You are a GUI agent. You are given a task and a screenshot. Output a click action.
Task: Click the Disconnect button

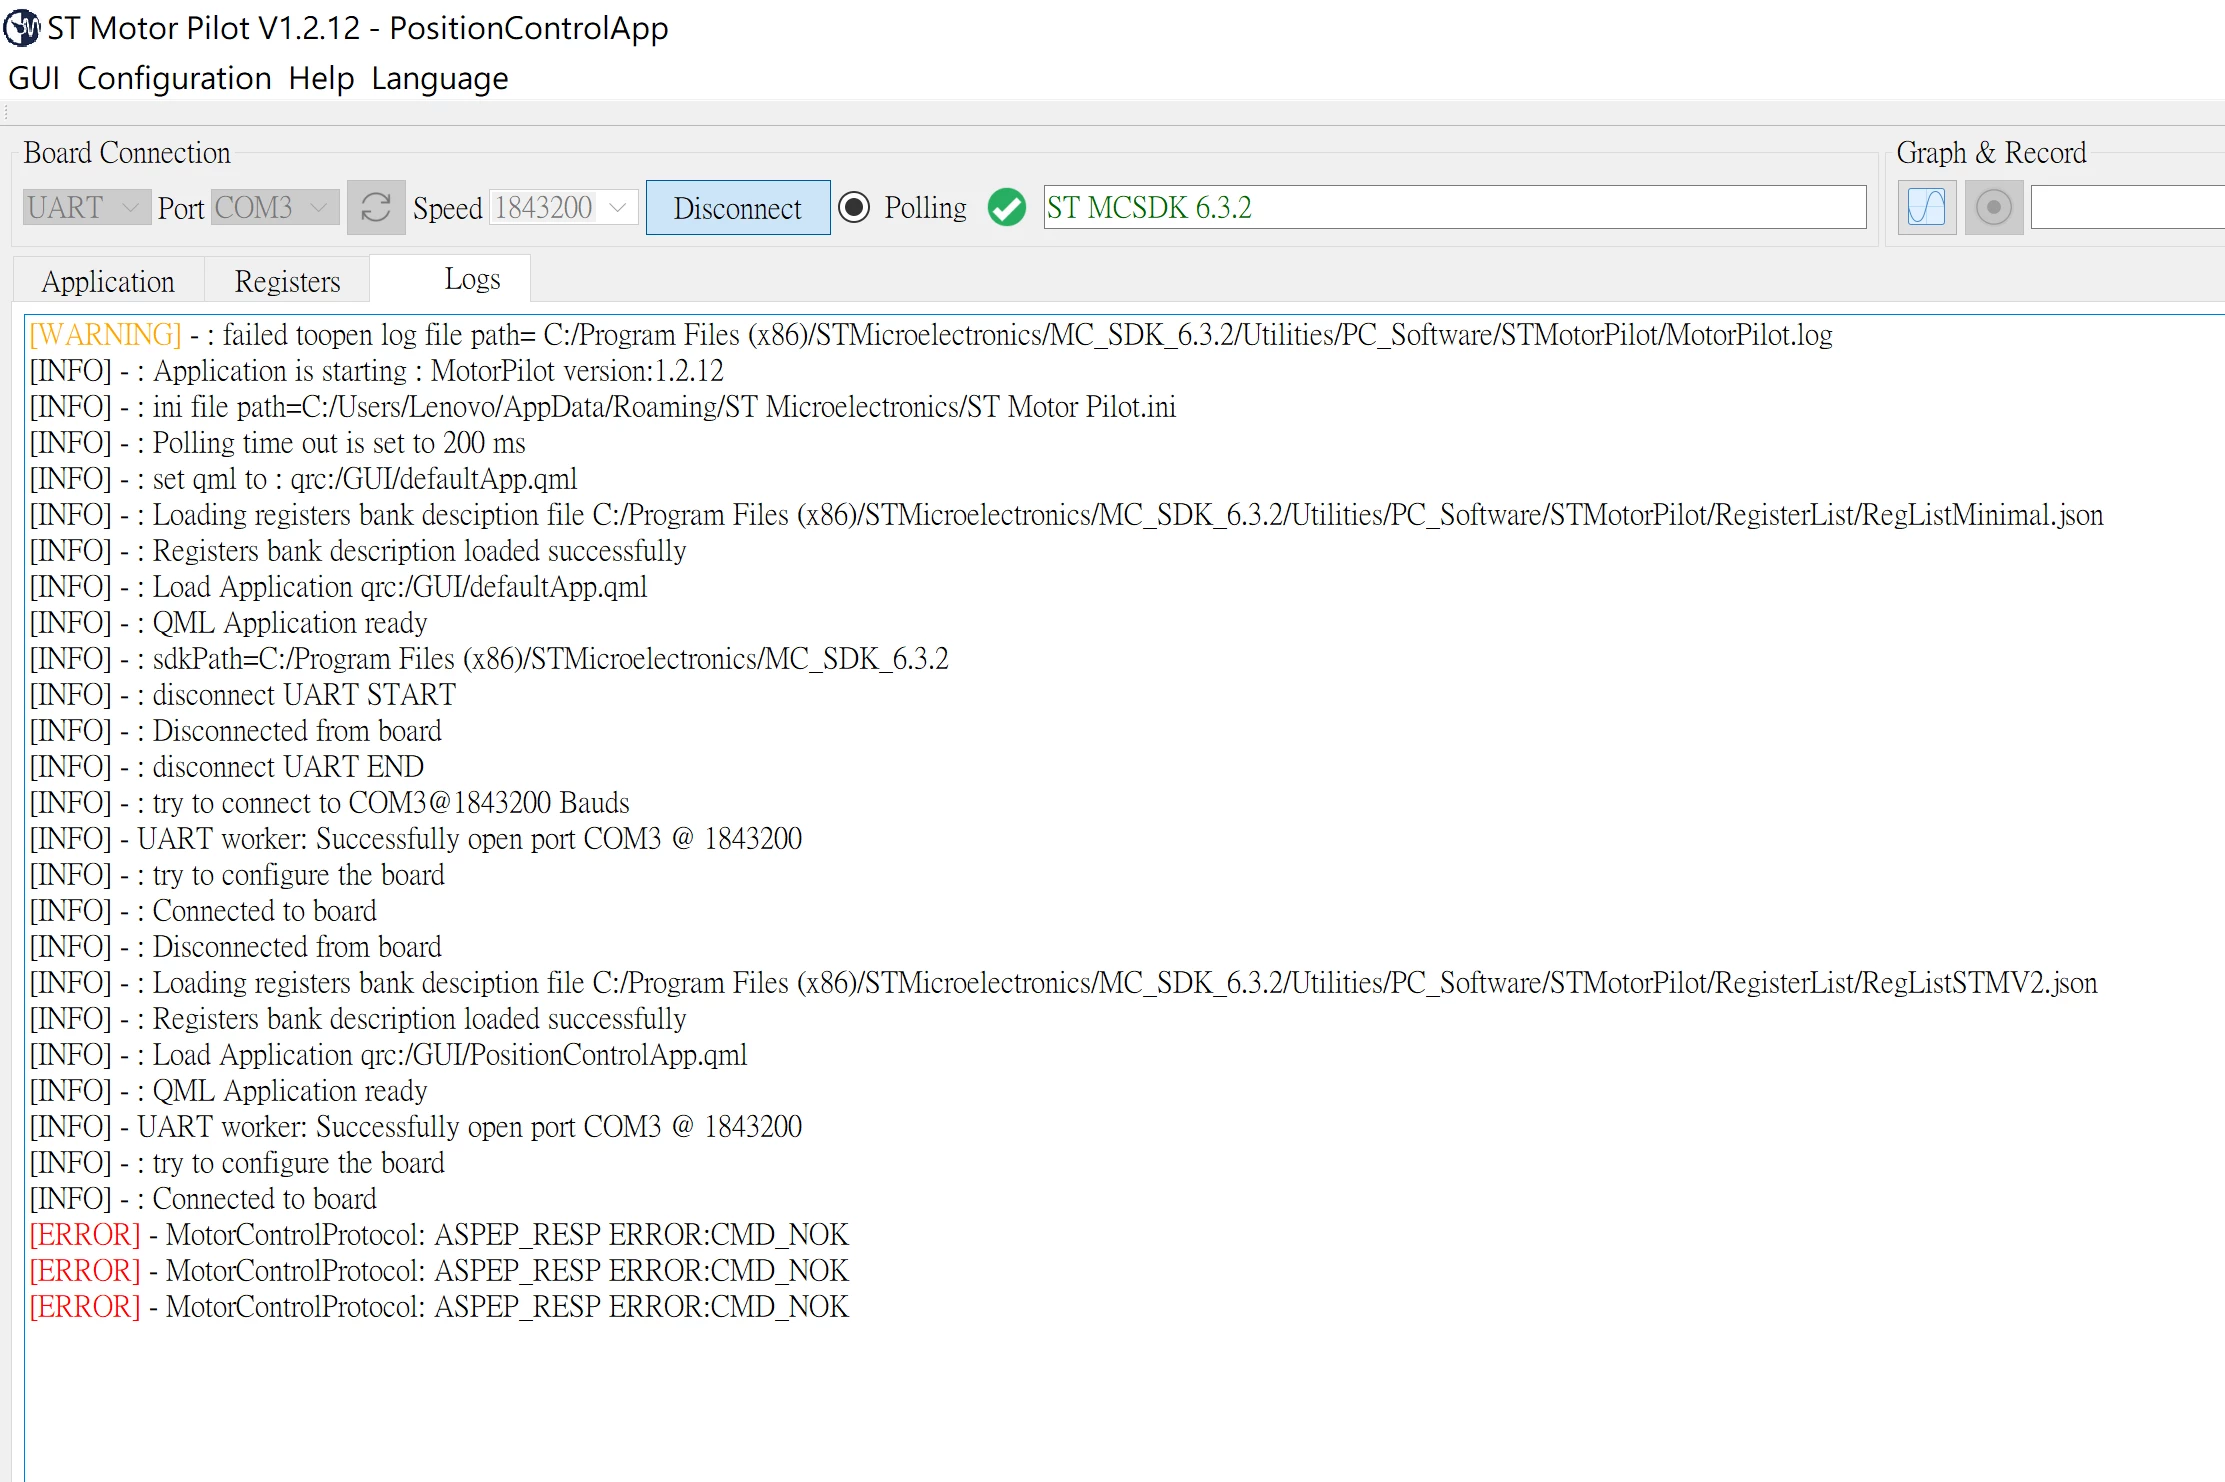737,208
